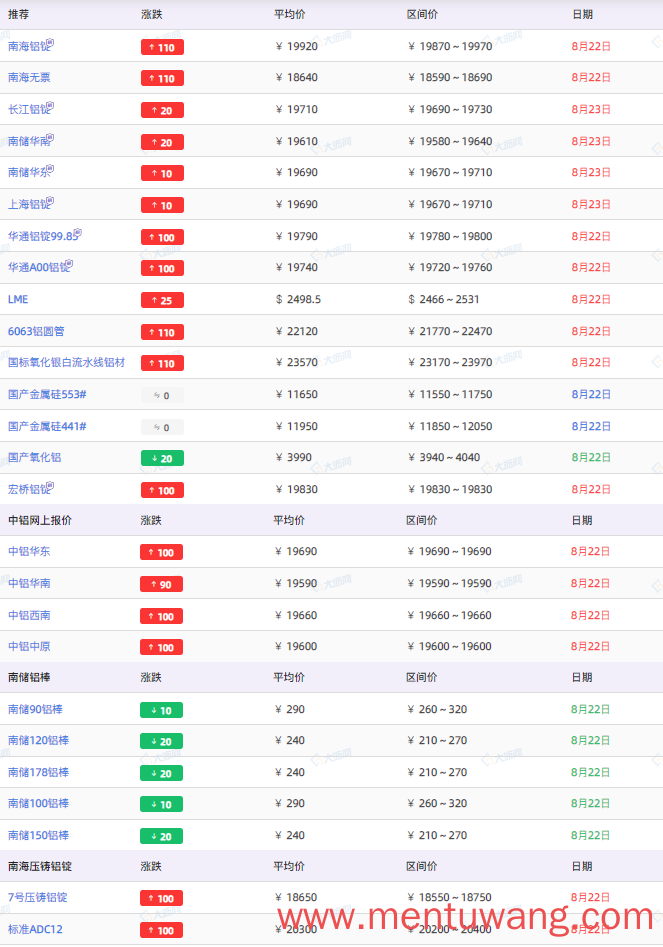This screenshot has width=663, height=947.
Task: Click the price range $ 2466 ~ 2531
Action: click(x=444, y=300)
